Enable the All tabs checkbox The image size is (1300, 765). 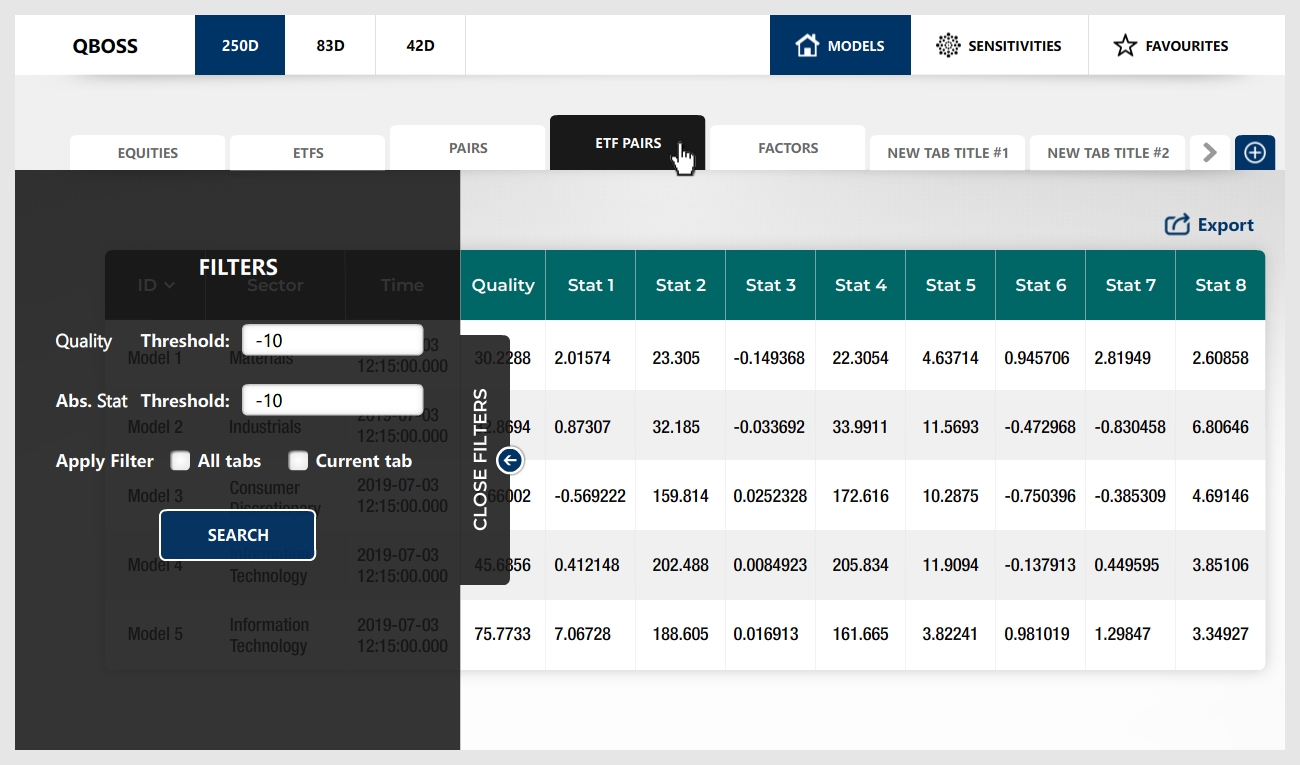pos(180,461)
